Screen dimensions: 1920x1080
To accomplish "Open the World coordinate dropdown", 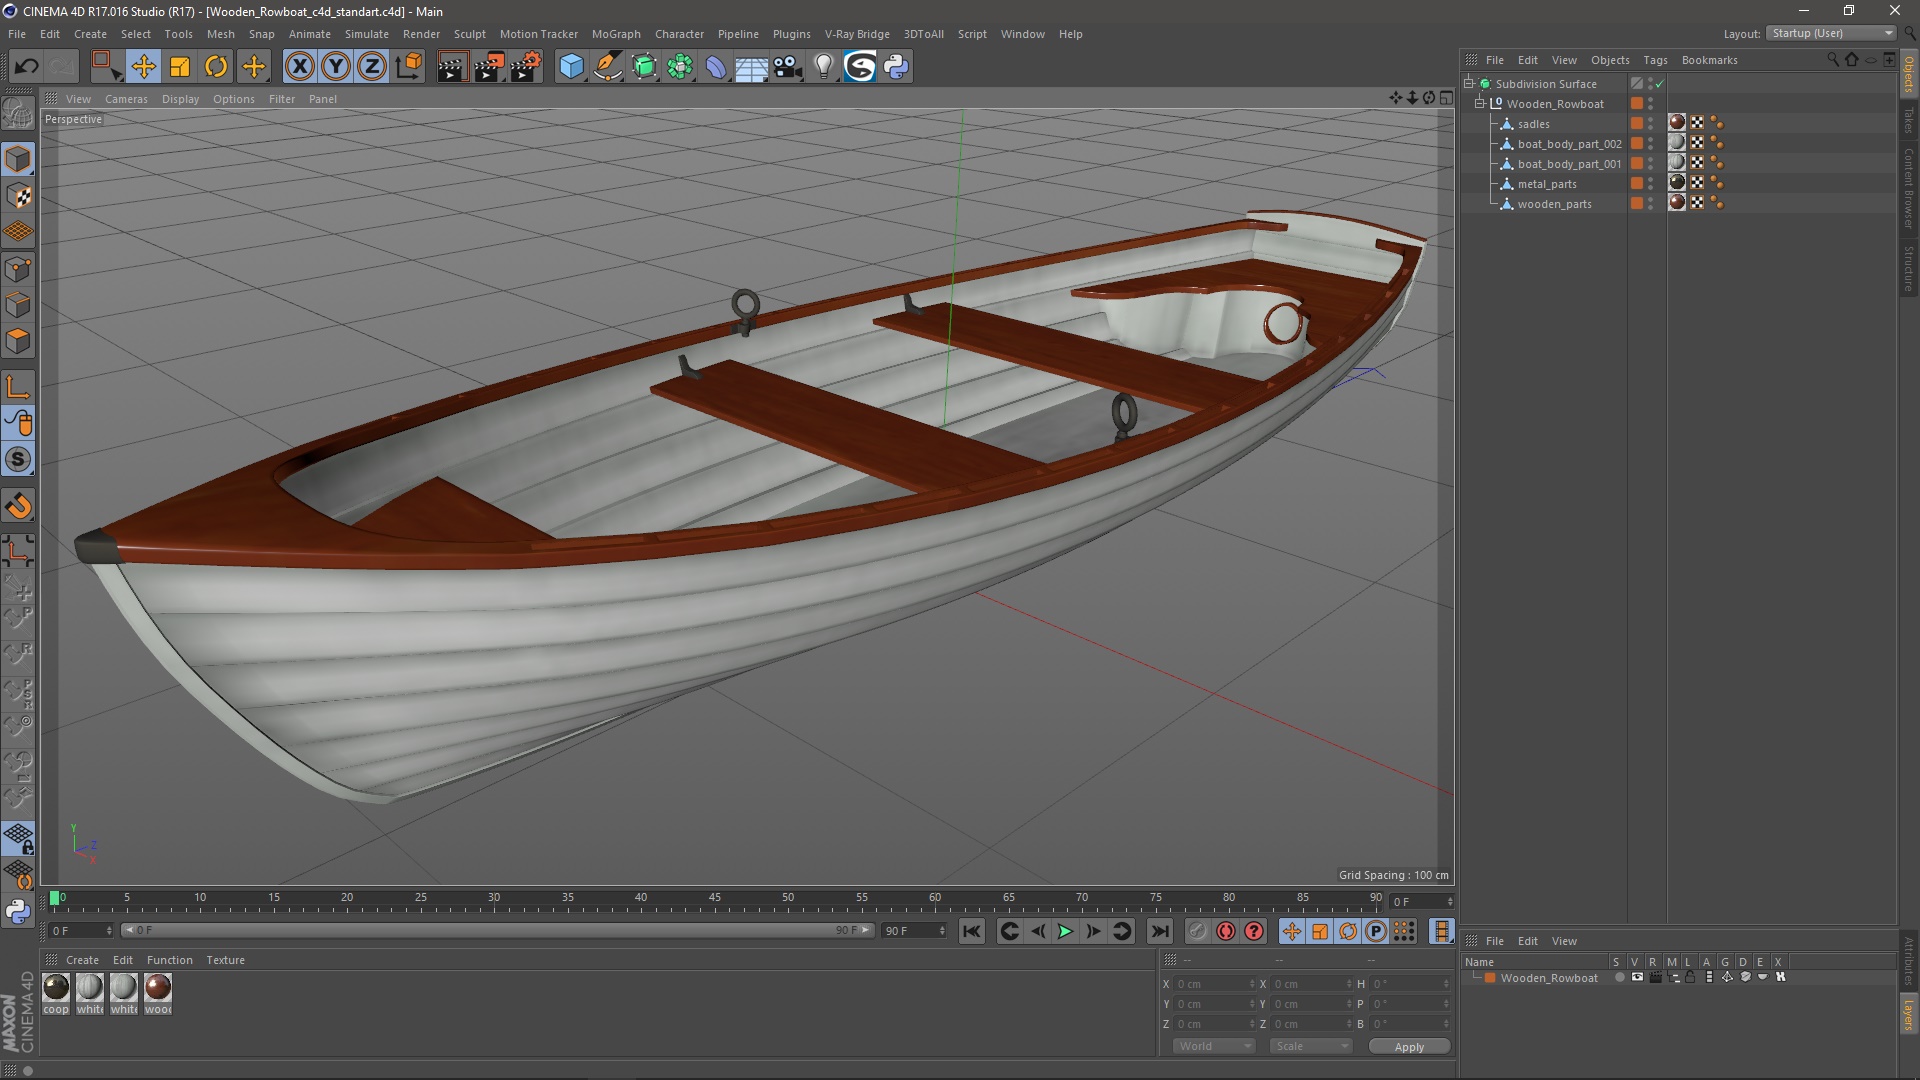I will point(1214,1046).
